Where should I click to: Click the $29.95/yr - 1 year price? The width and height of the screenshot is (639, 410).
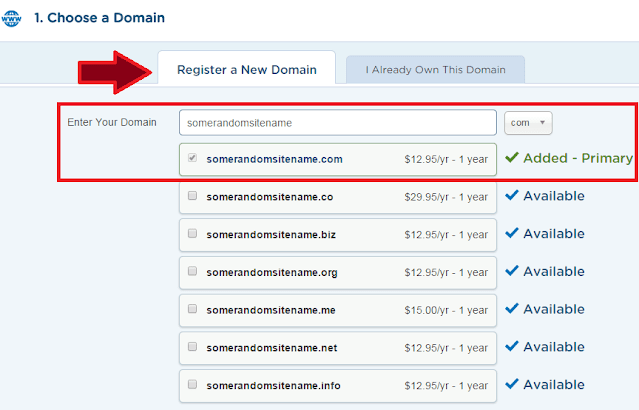point(446,197)
